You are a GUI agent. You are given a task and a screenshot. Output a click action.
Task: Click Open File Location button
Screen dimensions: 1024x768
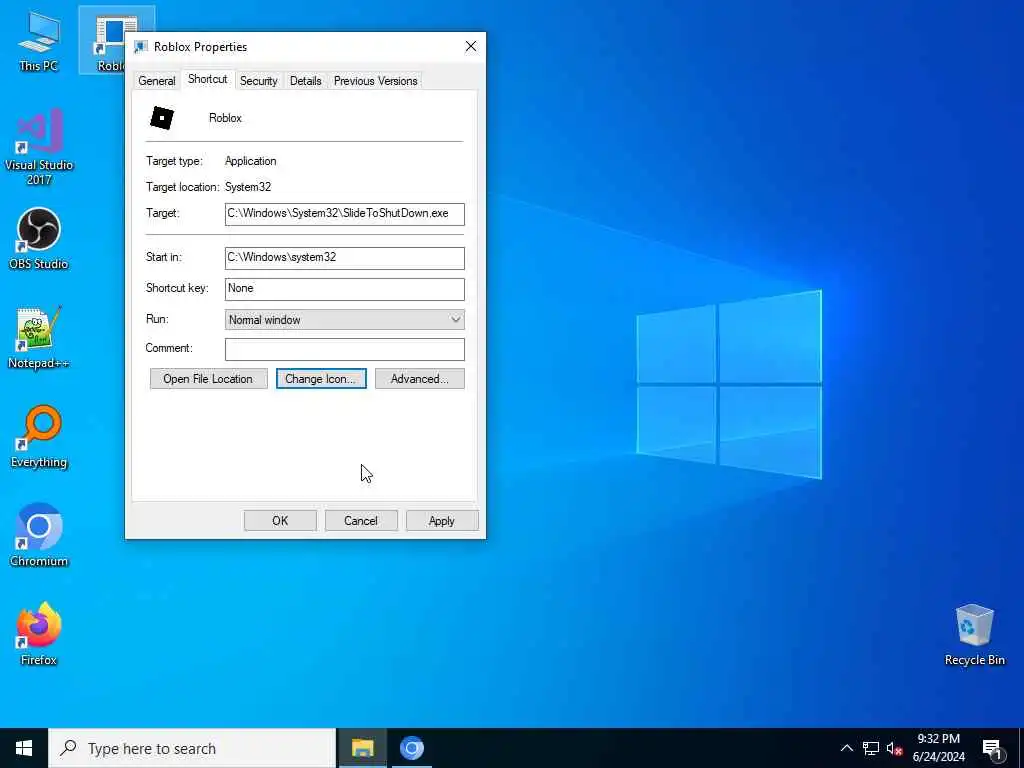(208, 379)
